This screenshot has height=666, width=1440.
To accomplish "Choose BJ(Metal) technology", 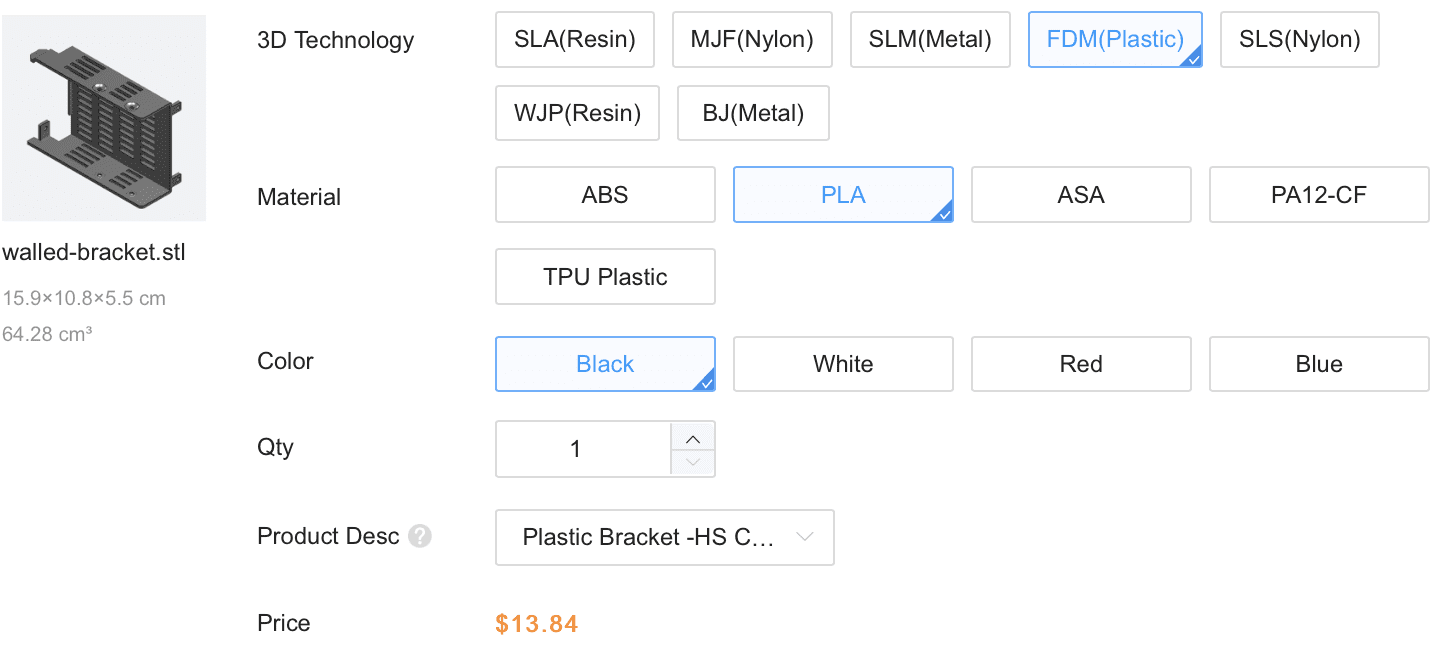I will 753,113.
